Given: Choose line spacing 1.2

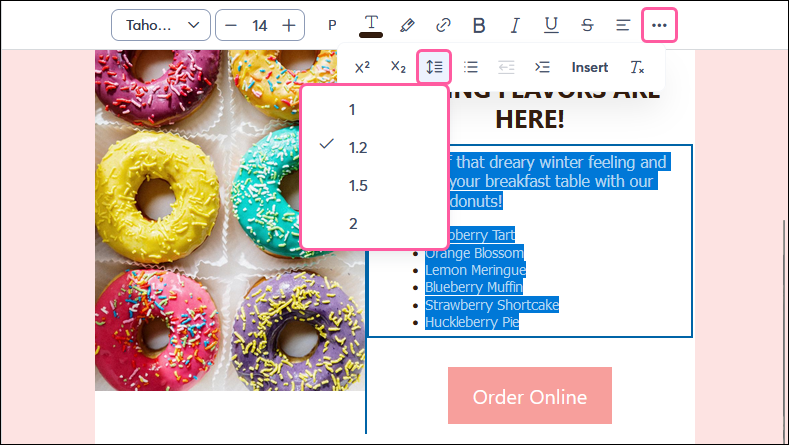Looking at the screenshot, I should (375, 147).
